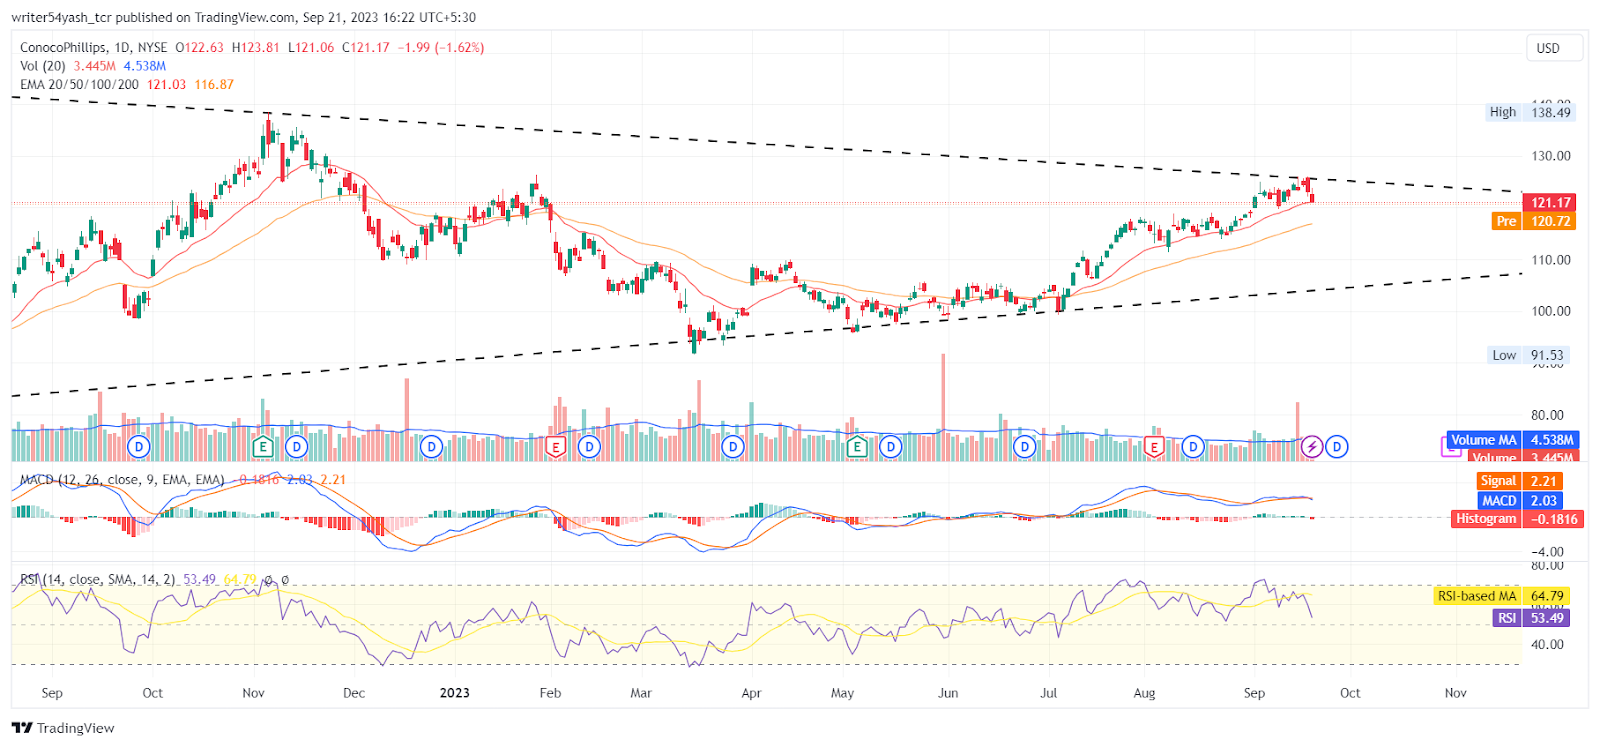Click the writer54yash_tcr published header text

(x=243, y=17)
